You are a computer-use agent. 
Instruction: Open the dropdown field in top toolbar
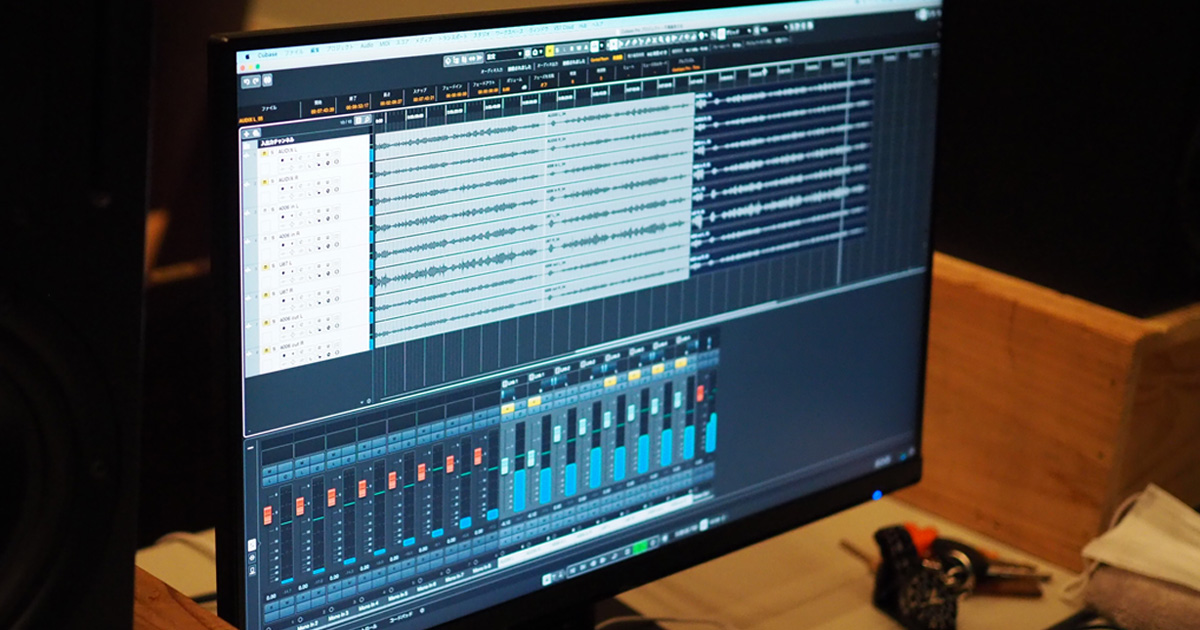(505, 54)
